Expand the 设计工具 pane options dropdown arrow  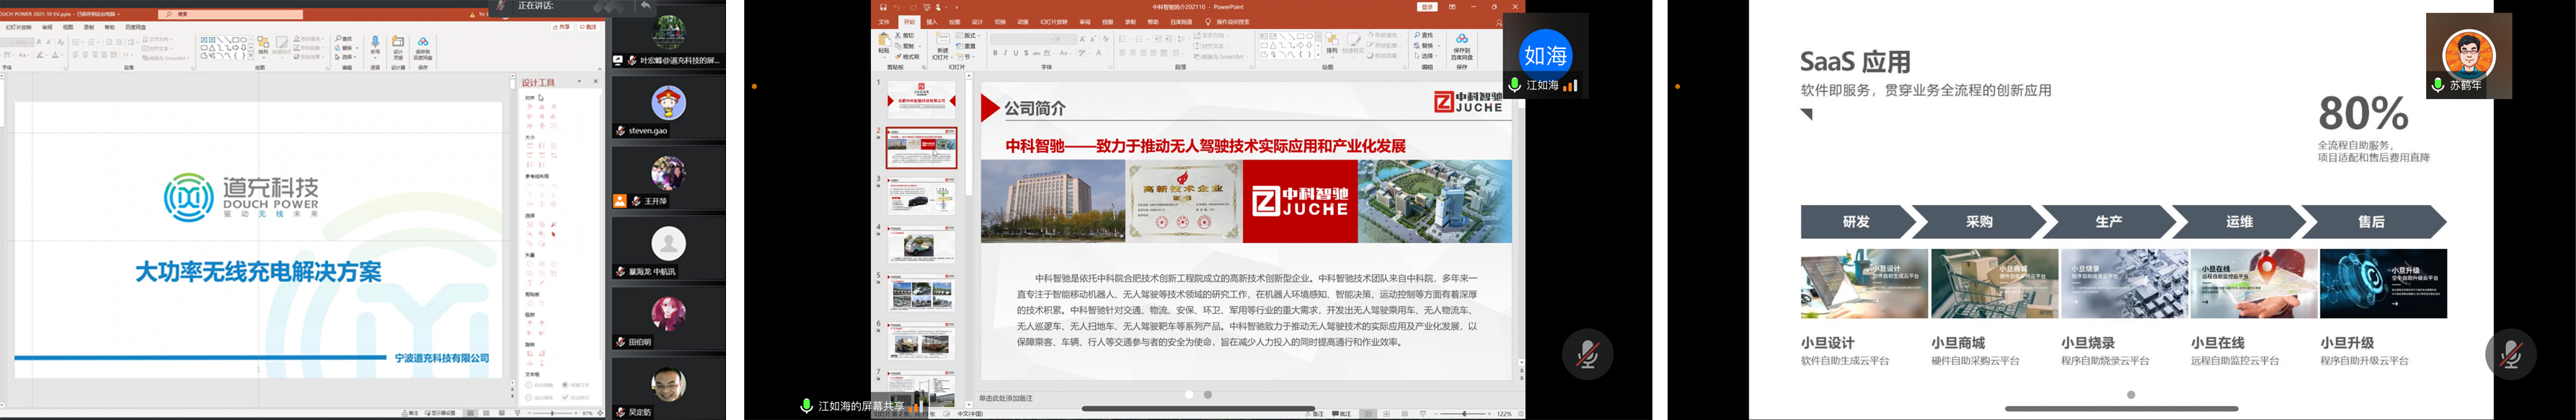579,82
